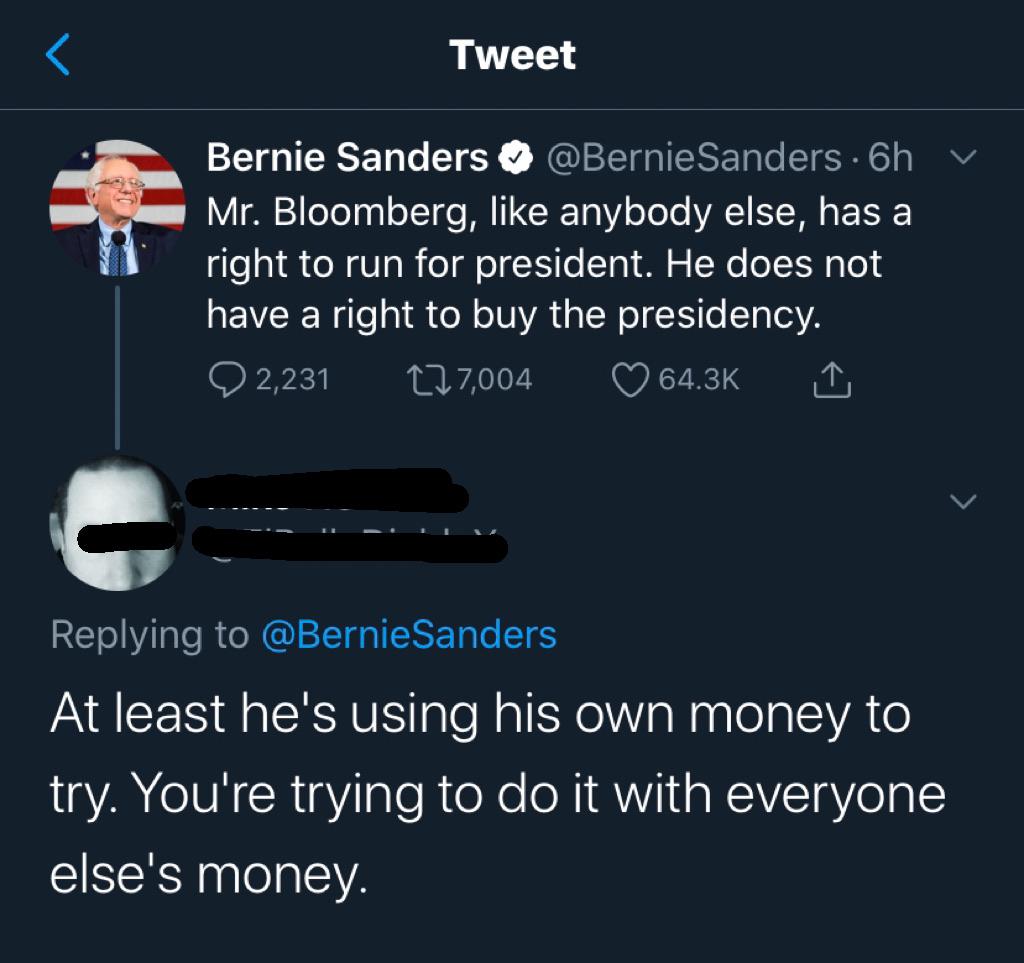
Task: Open the chevron menu on the reply
Action: point(963,502)
